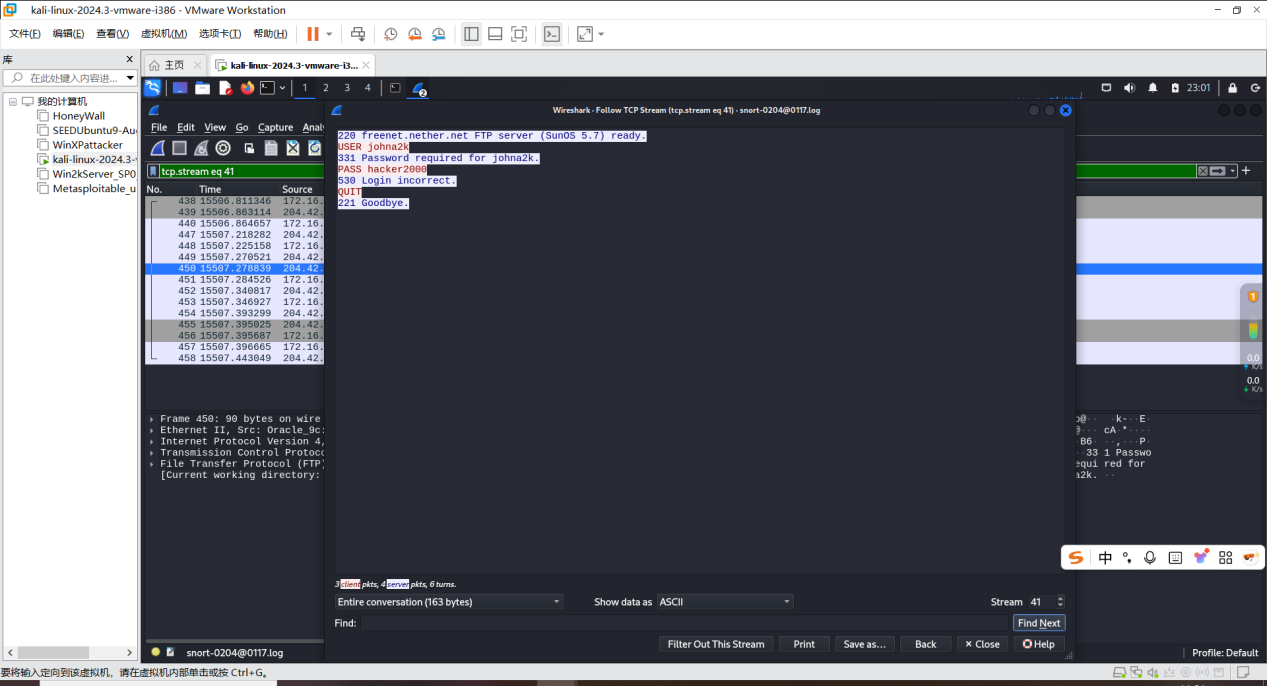
Task: Click the Find text input field
Action: point(685,623)
